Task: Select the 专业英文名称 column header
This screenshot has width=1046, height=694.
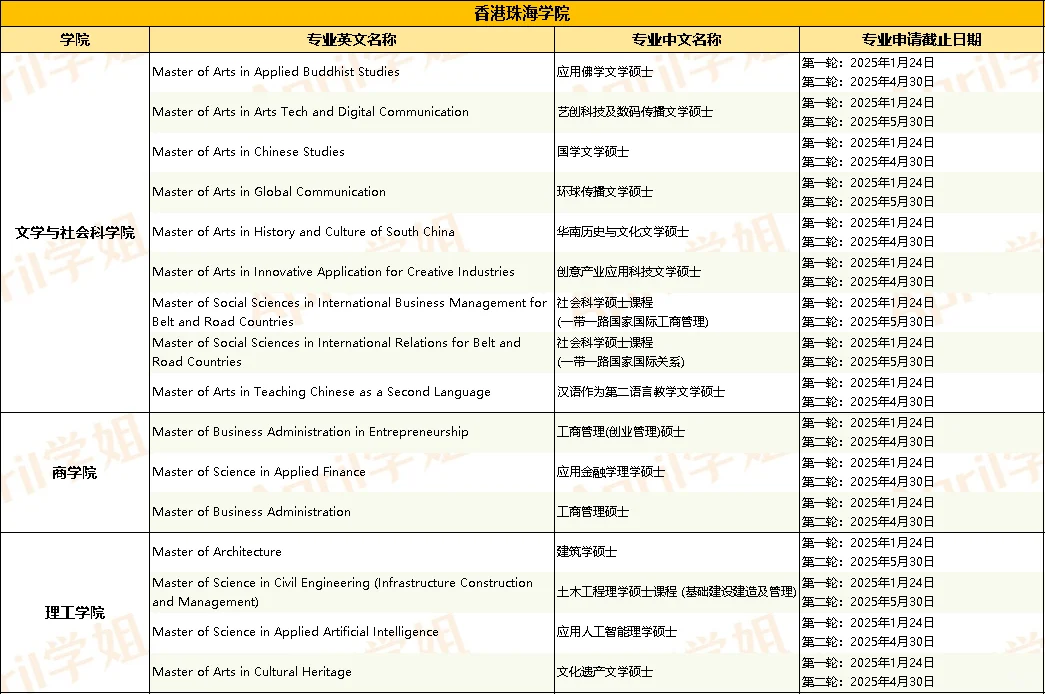Action: pos(352,39)
